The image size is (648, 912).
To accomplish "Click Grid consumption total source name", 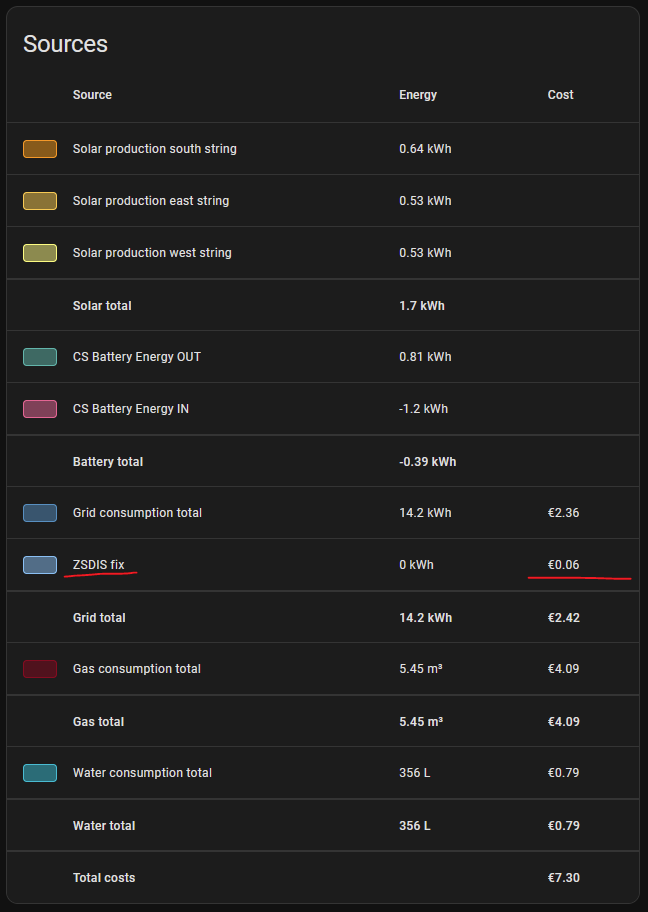I will pos(137,513).
